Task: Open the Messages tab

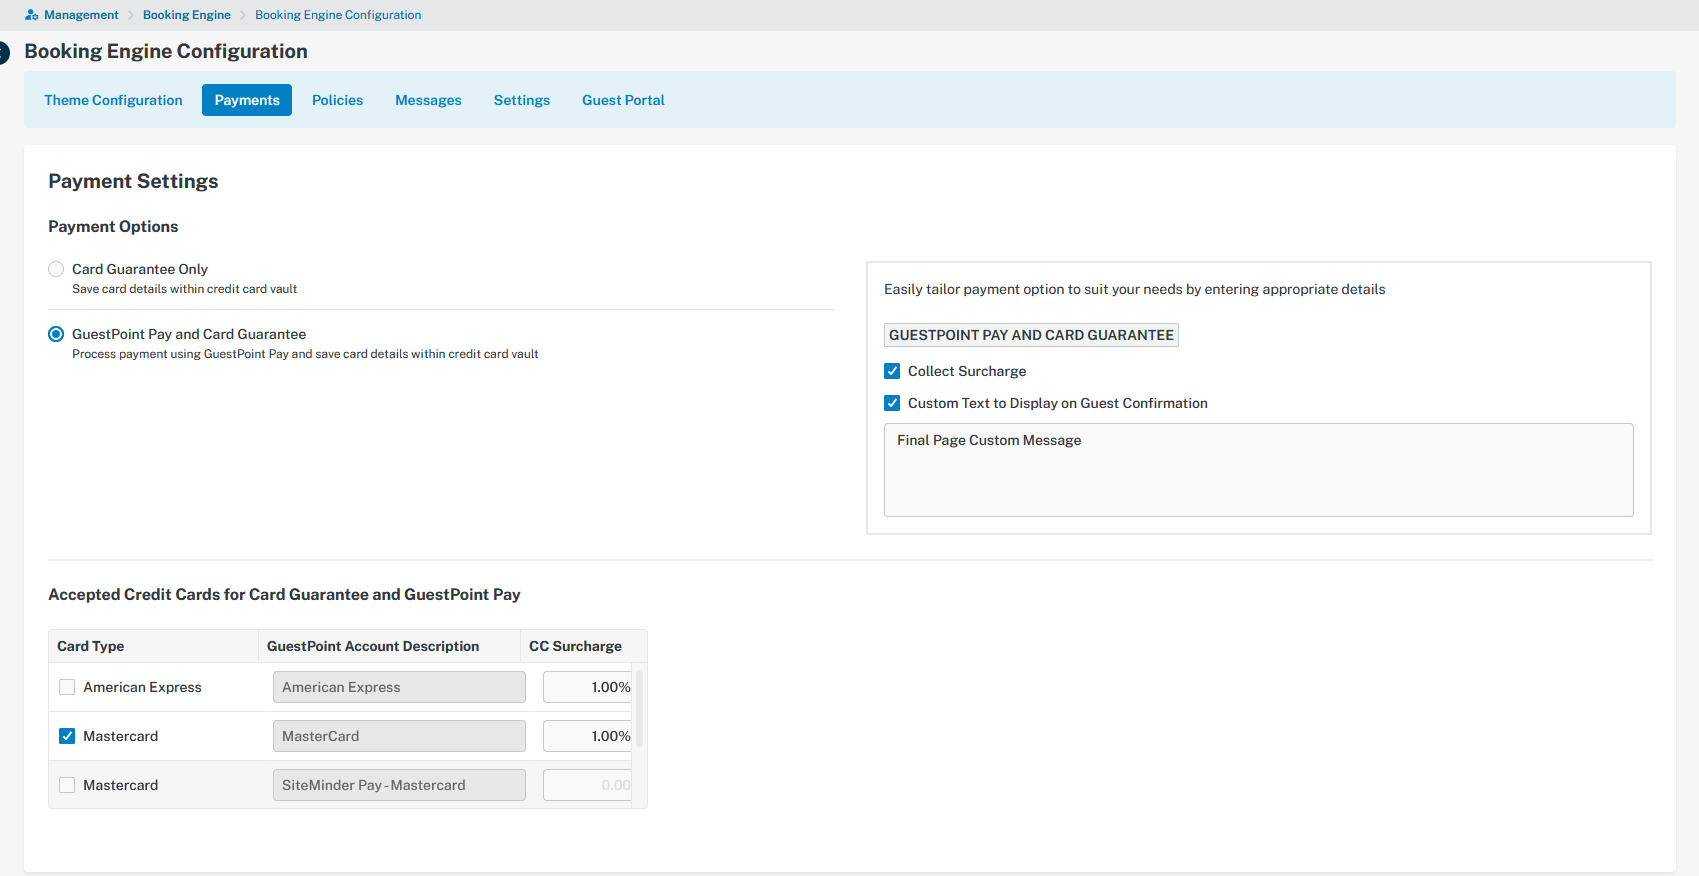Action: pyautogui.click(x=428, y=100)
